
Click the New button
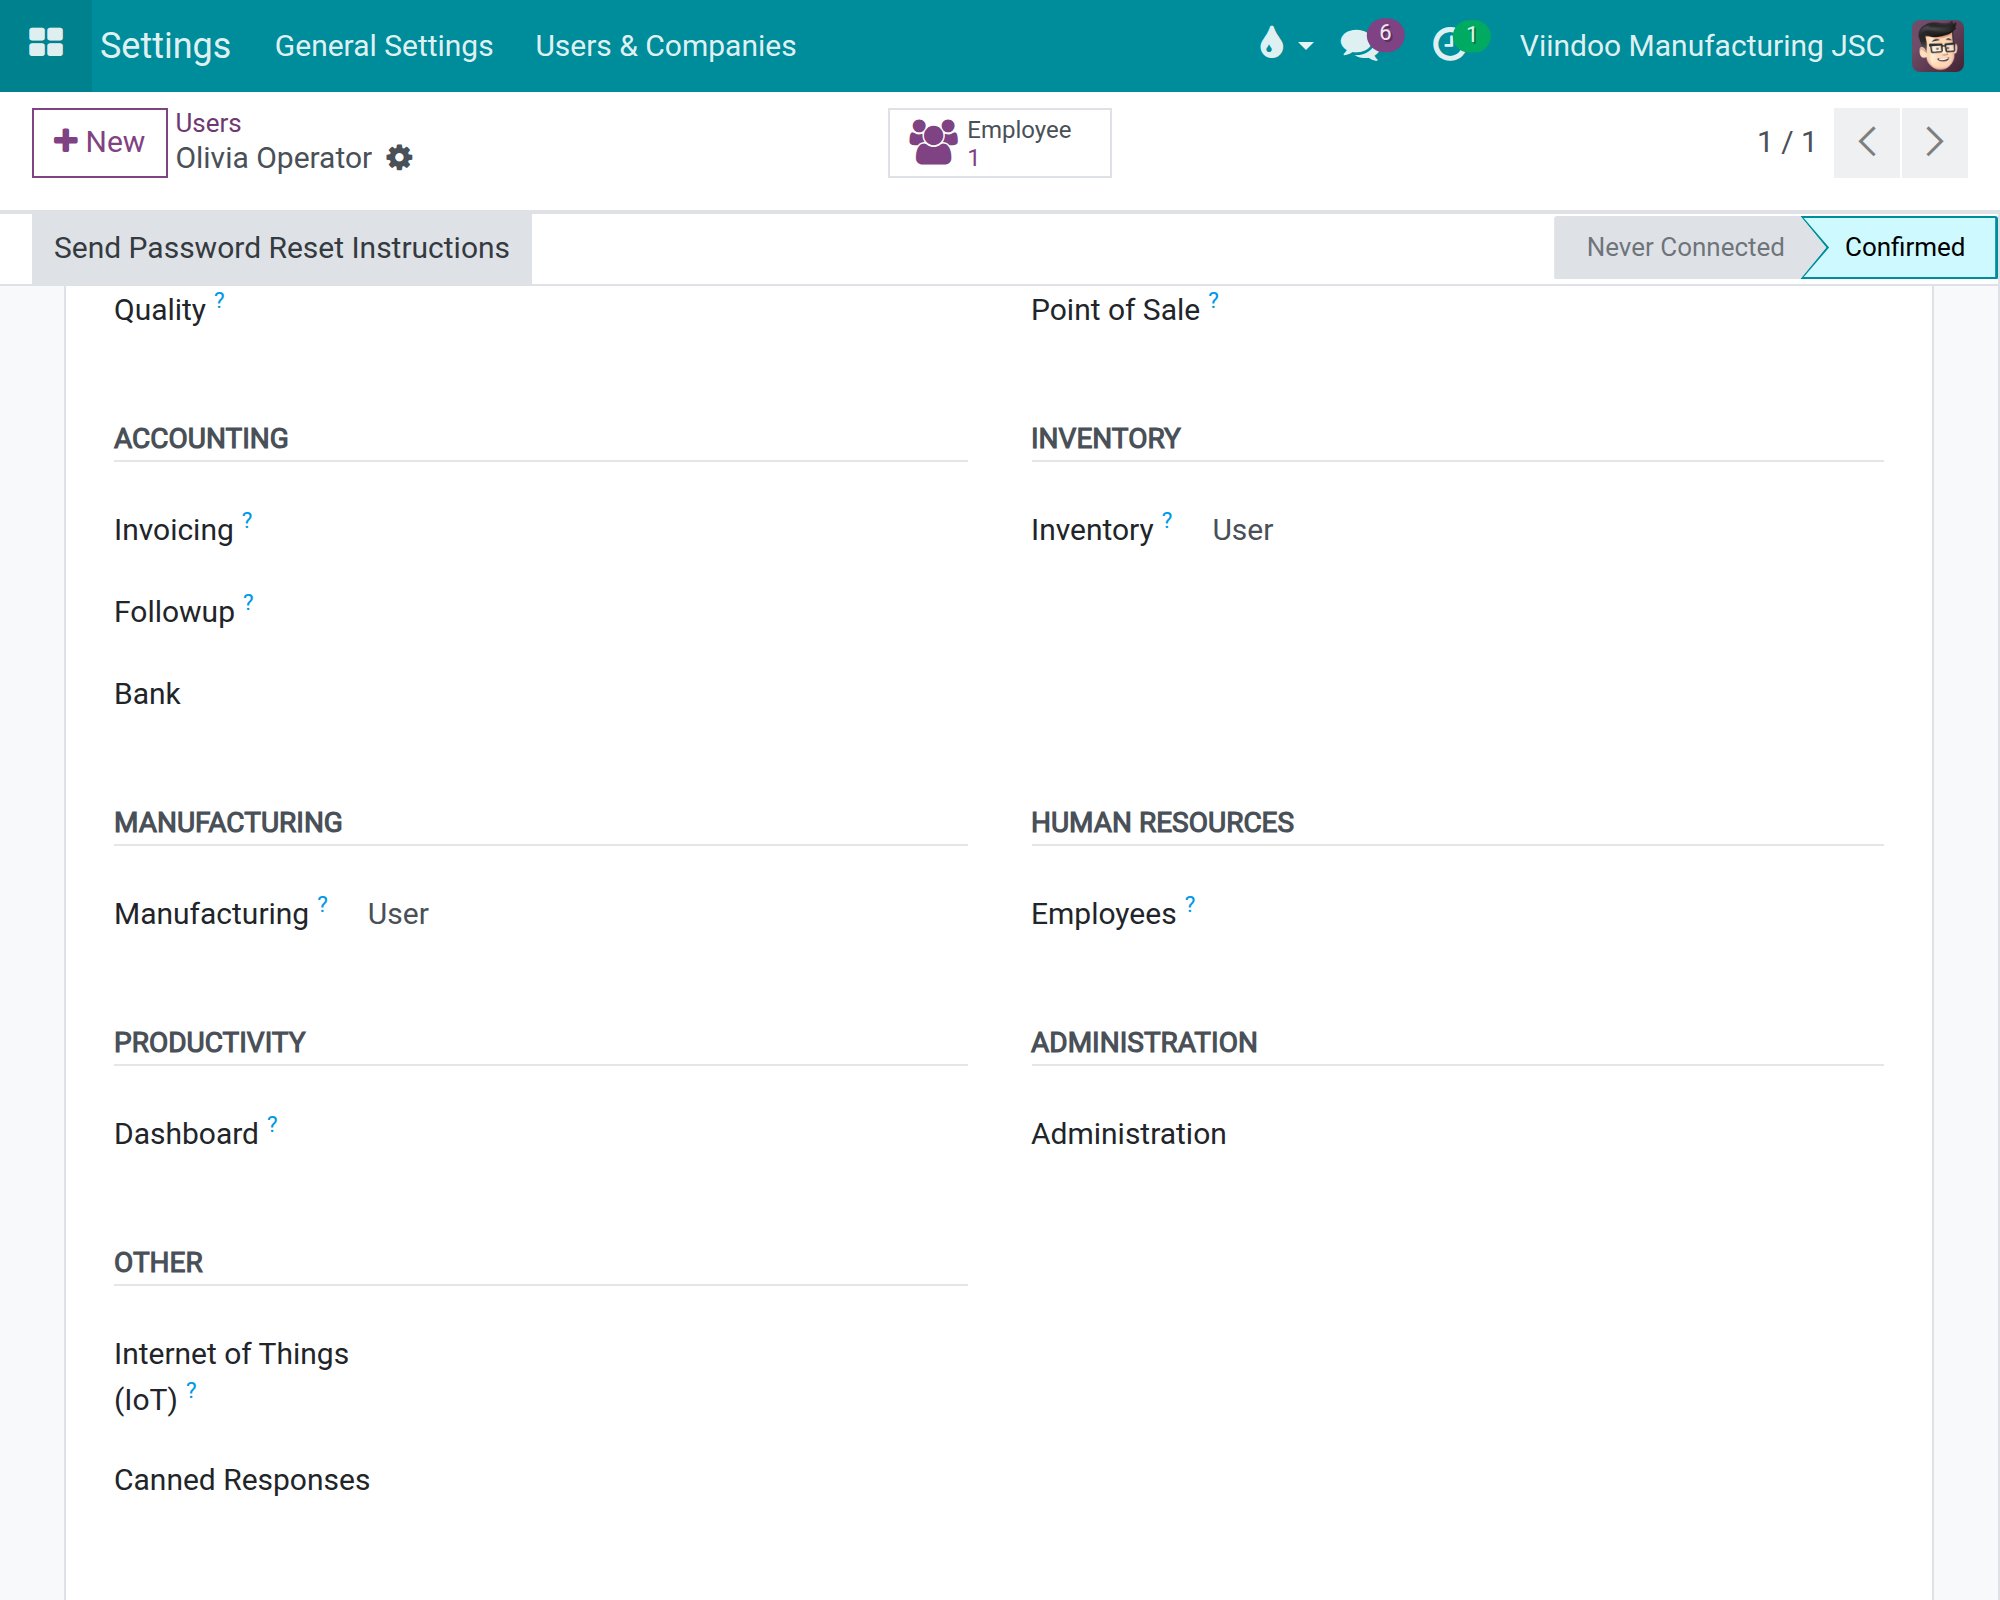click(x=99, y=142)
